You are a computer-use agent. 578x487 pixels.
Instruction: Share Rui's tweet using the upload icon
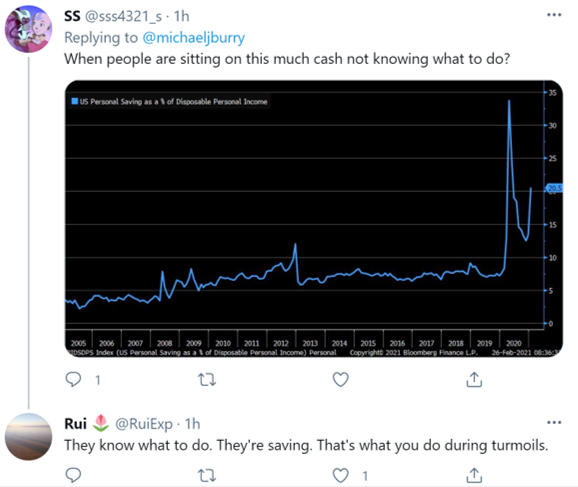[x=474, y=475]
